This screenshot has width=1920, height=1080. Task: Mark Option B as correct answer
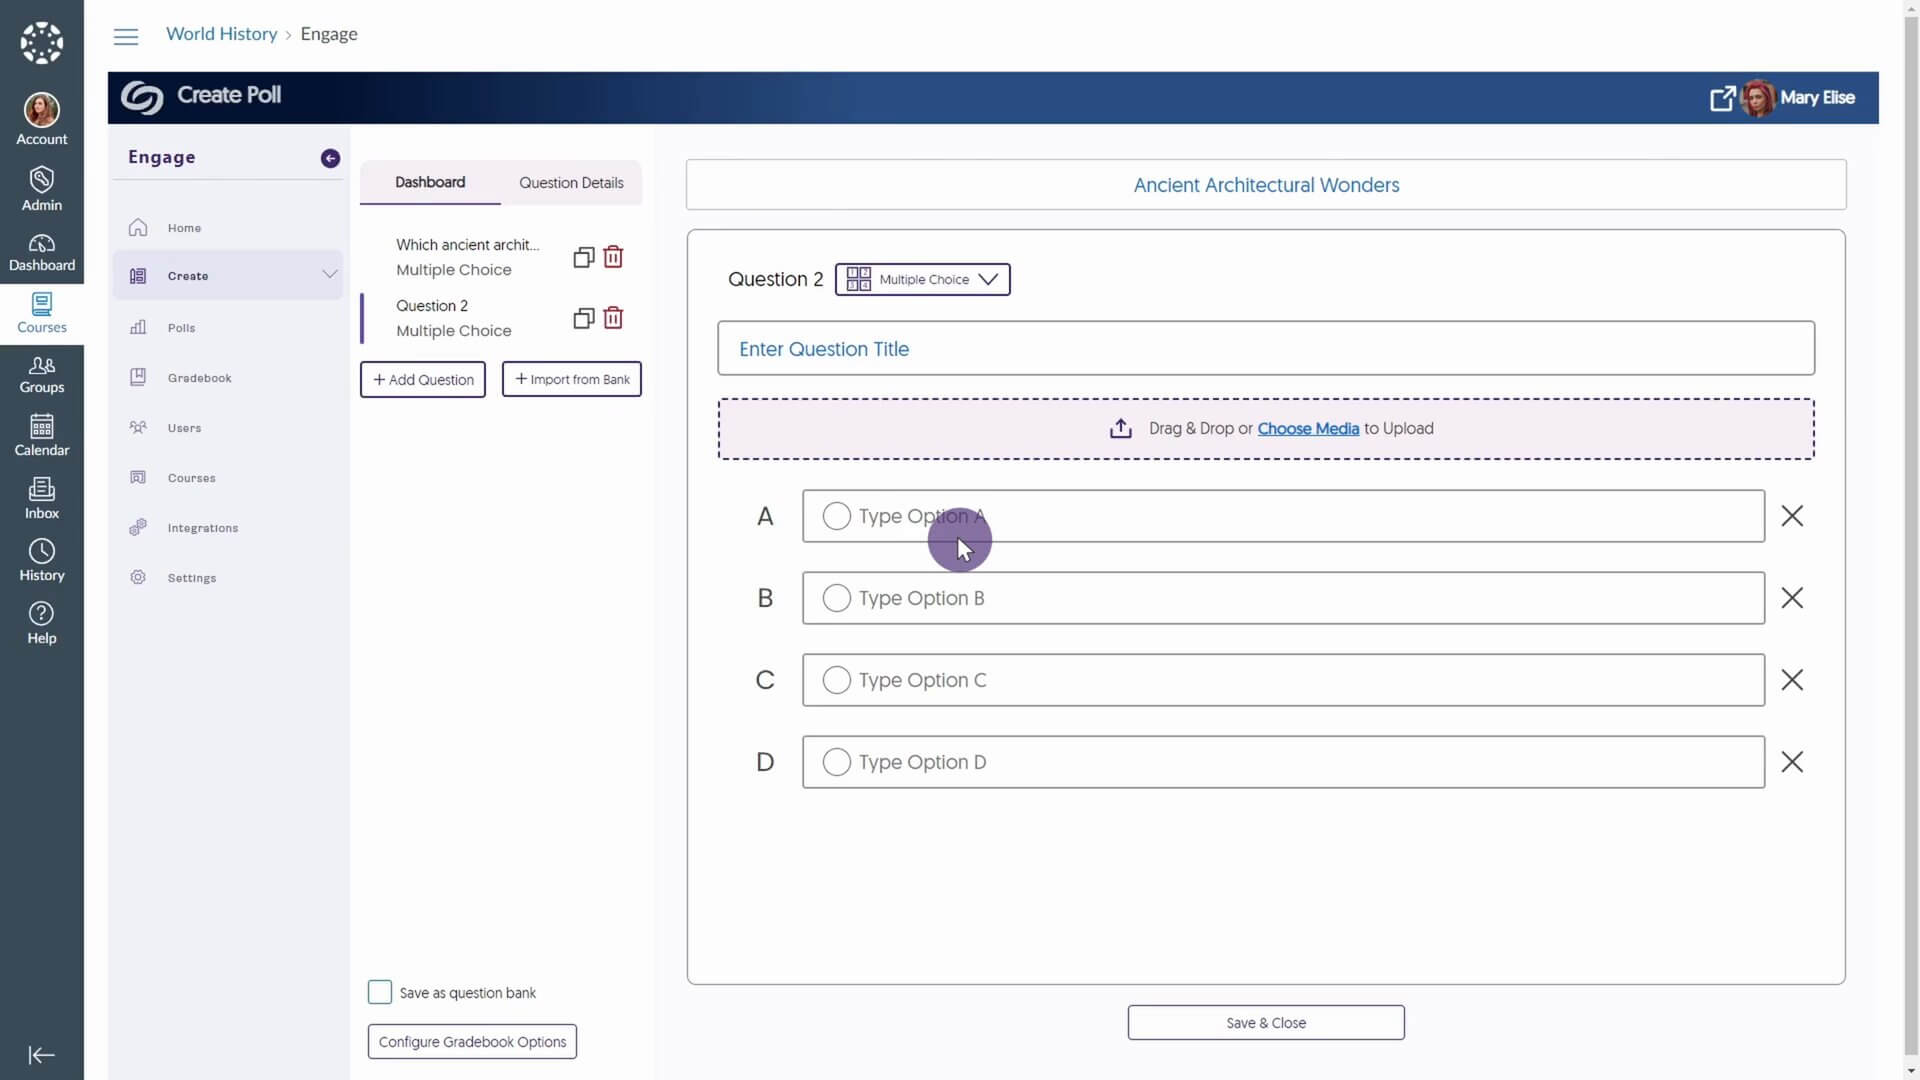(836, 598)
